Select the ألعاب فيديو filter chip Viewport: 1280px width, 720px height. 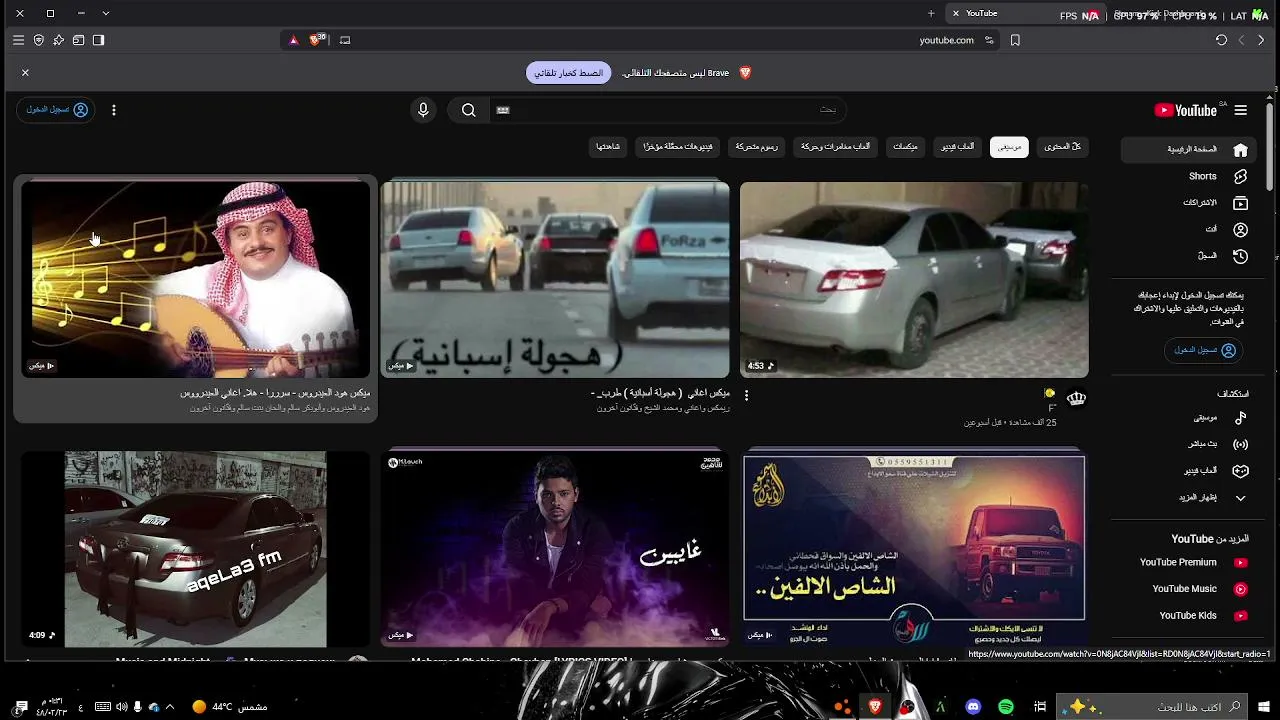957,147
